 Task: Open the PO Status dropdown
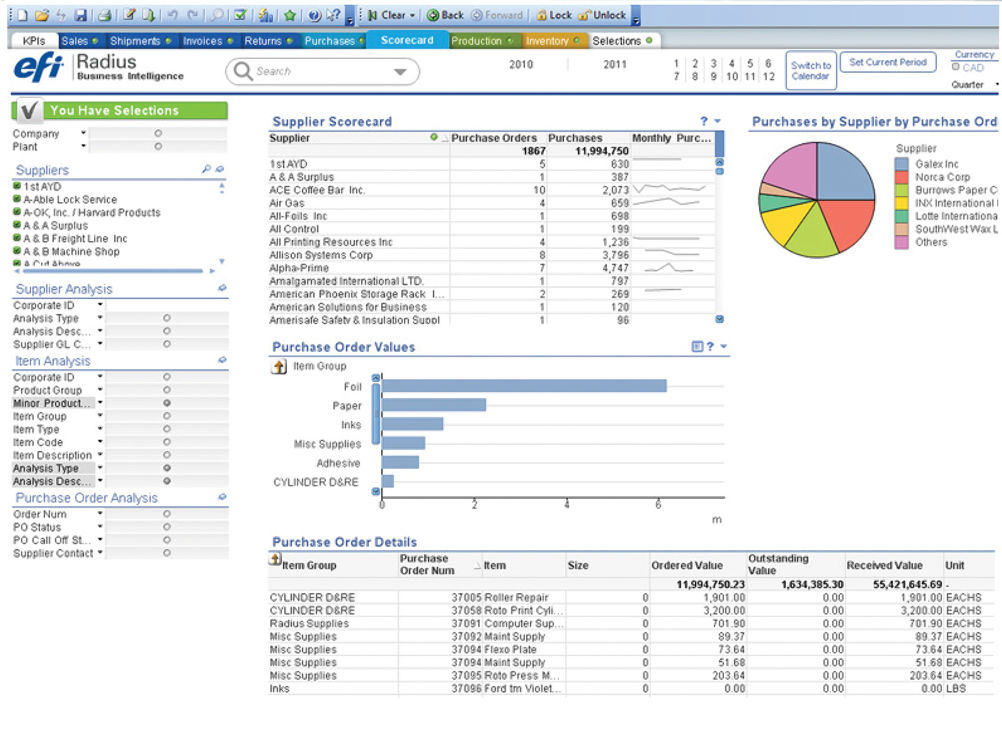tap(100, 526)
